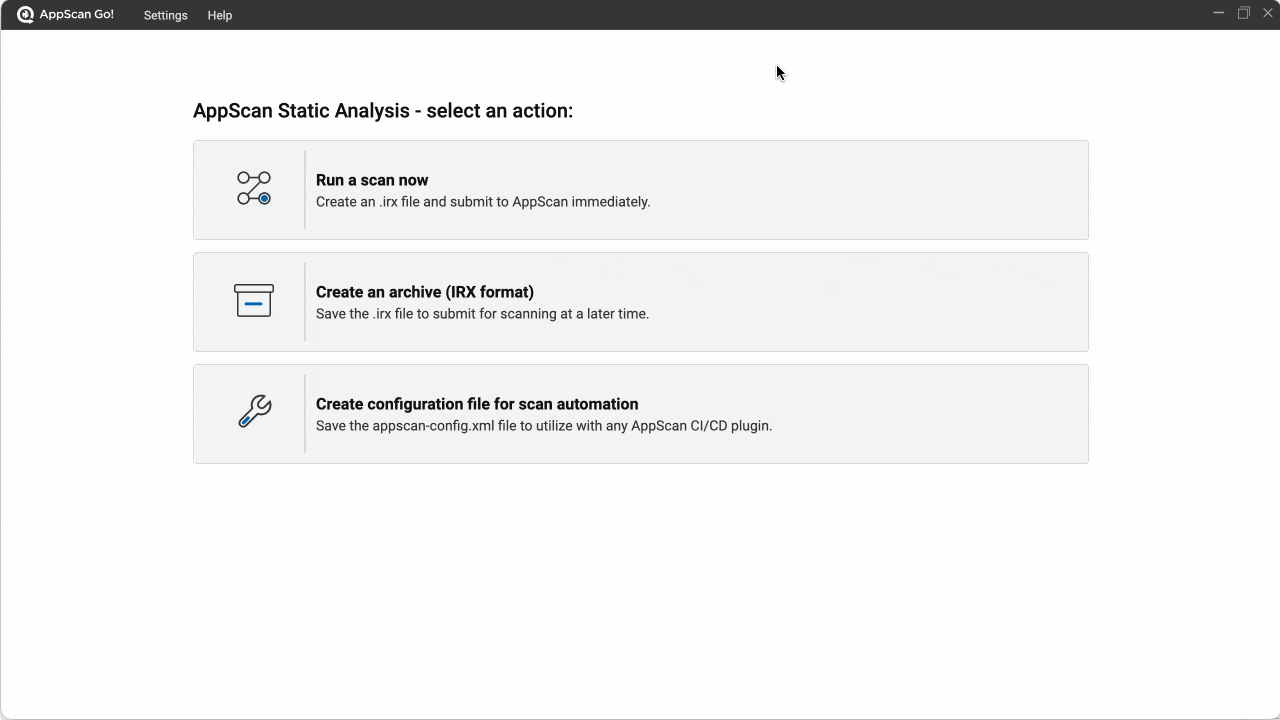The height and width of the screenshot is (720, 1280).
Task: Click 'Save the .irx file to submit' description
Action: pyautogui.click(x=482, y=314)
